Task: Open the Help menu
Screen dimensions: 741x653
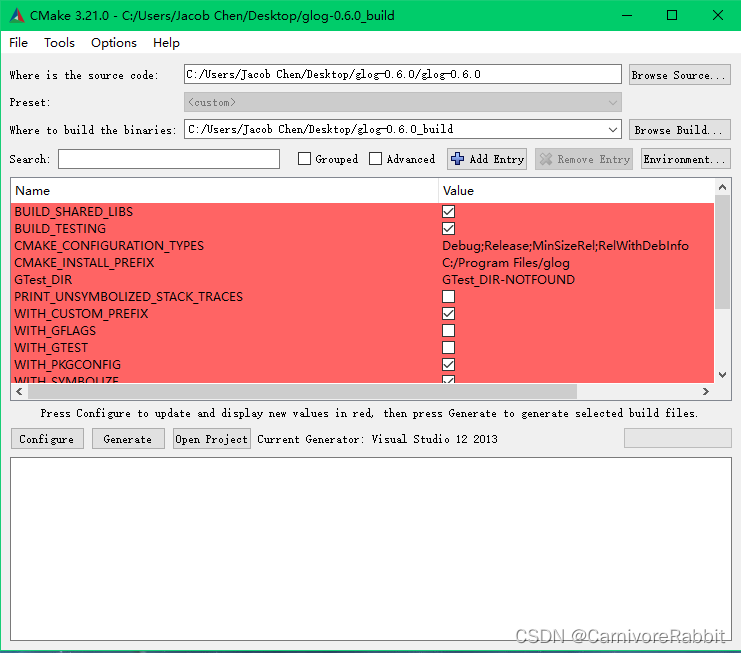Action: point(166,43)
